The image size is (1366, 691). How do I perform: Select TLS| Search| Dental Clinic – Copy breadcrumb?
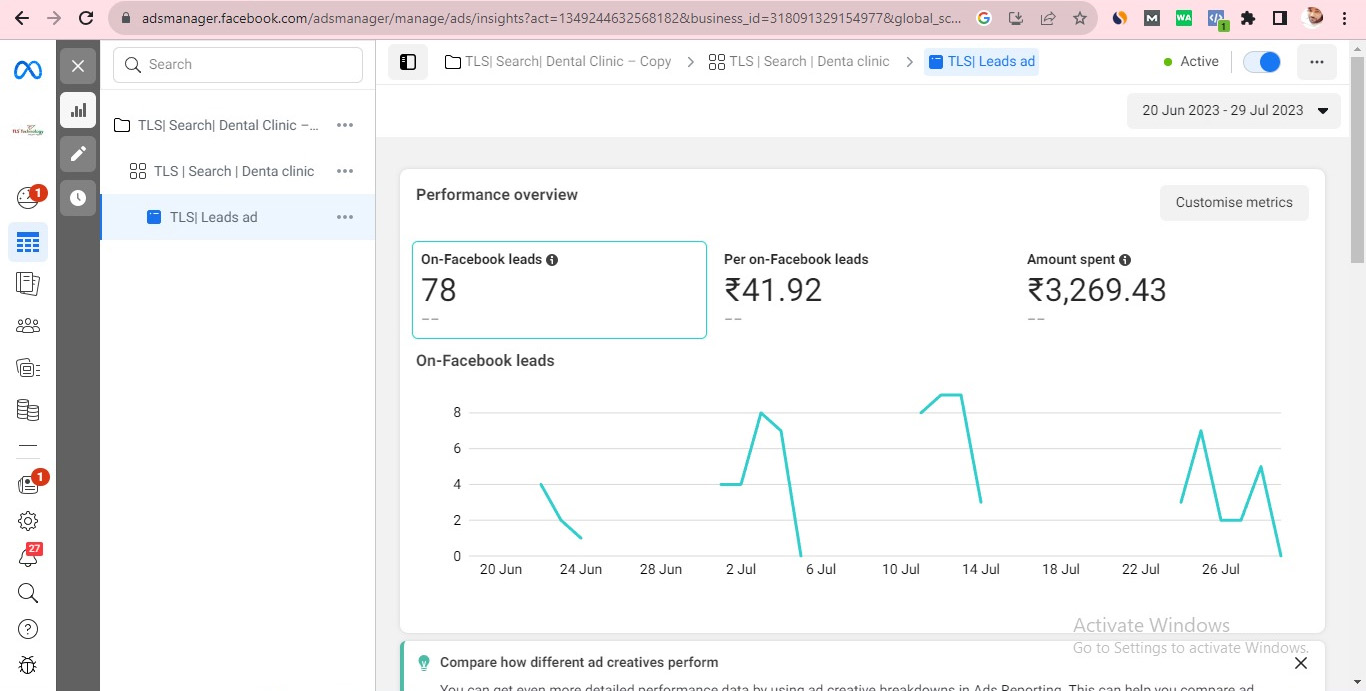(558, 62)
